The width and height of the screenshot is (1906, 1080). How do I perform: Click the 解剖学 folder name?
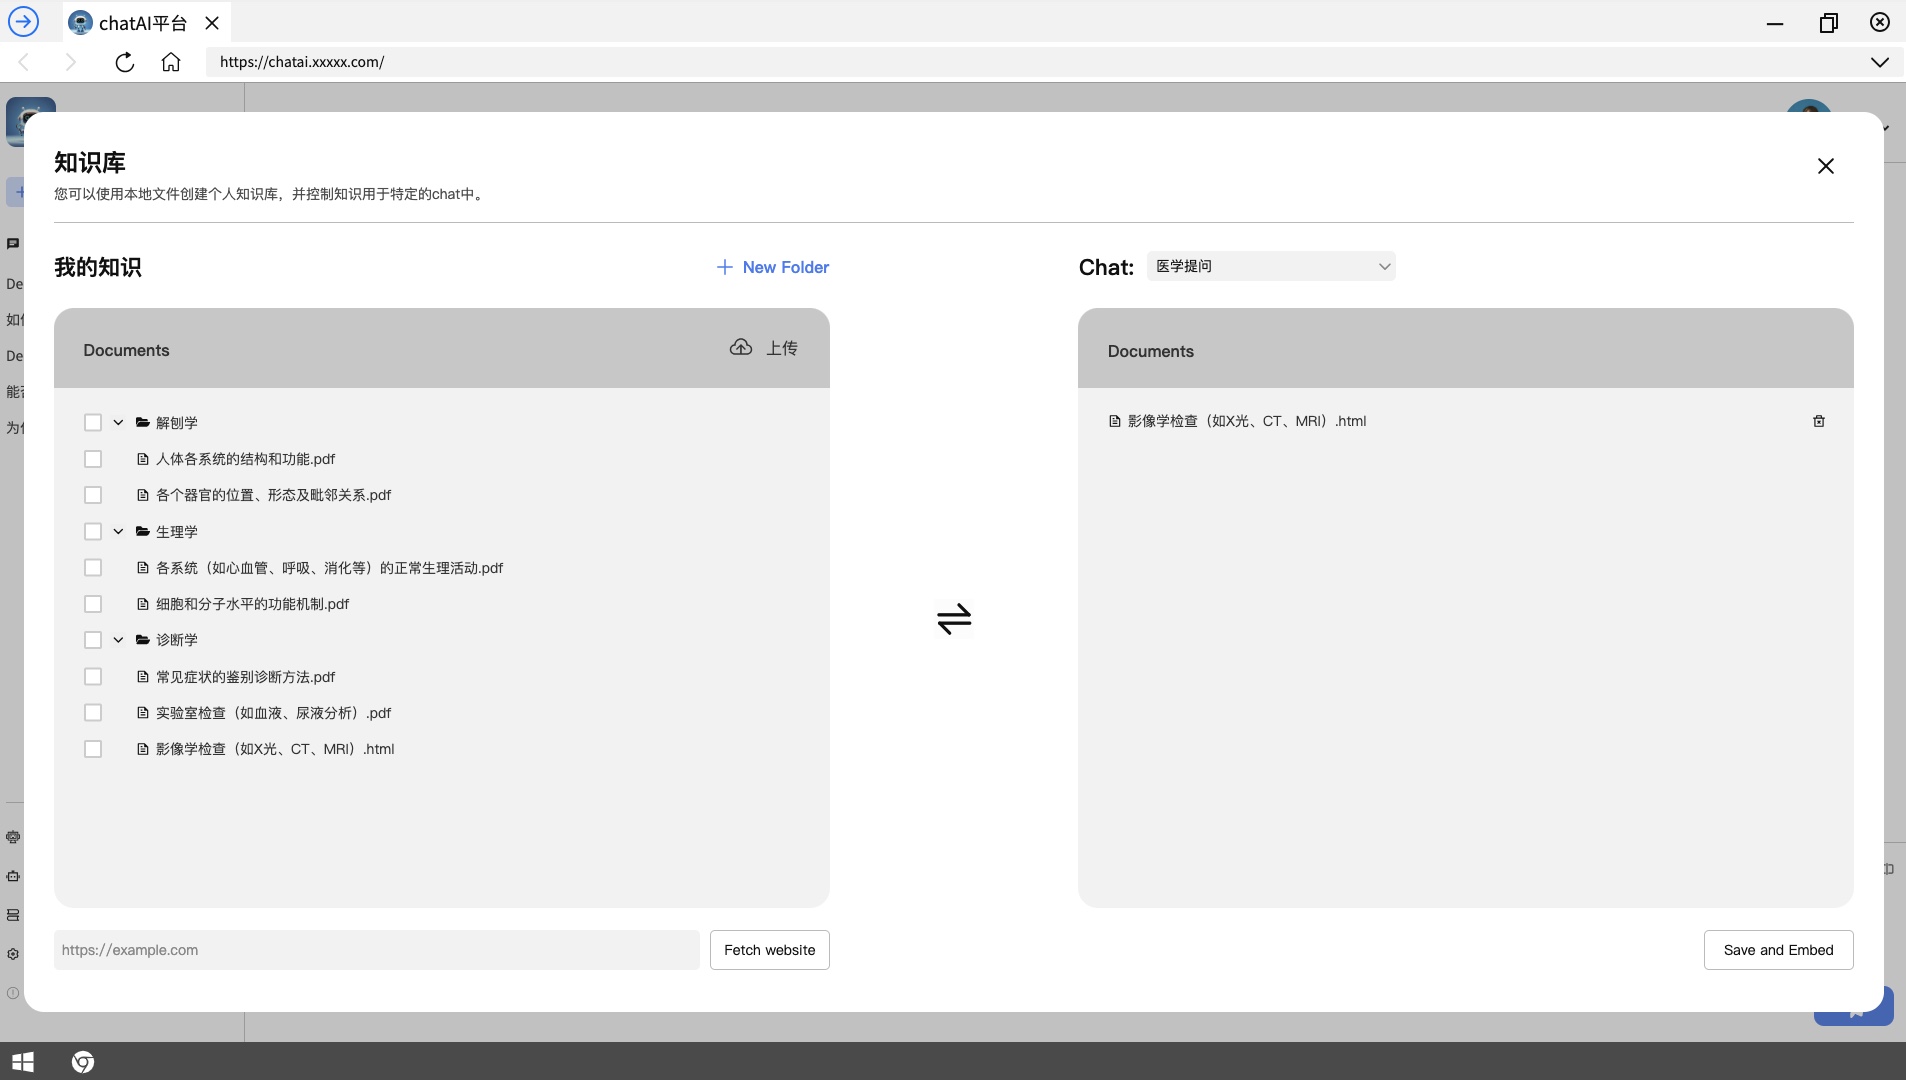click(x=177, y=423)
